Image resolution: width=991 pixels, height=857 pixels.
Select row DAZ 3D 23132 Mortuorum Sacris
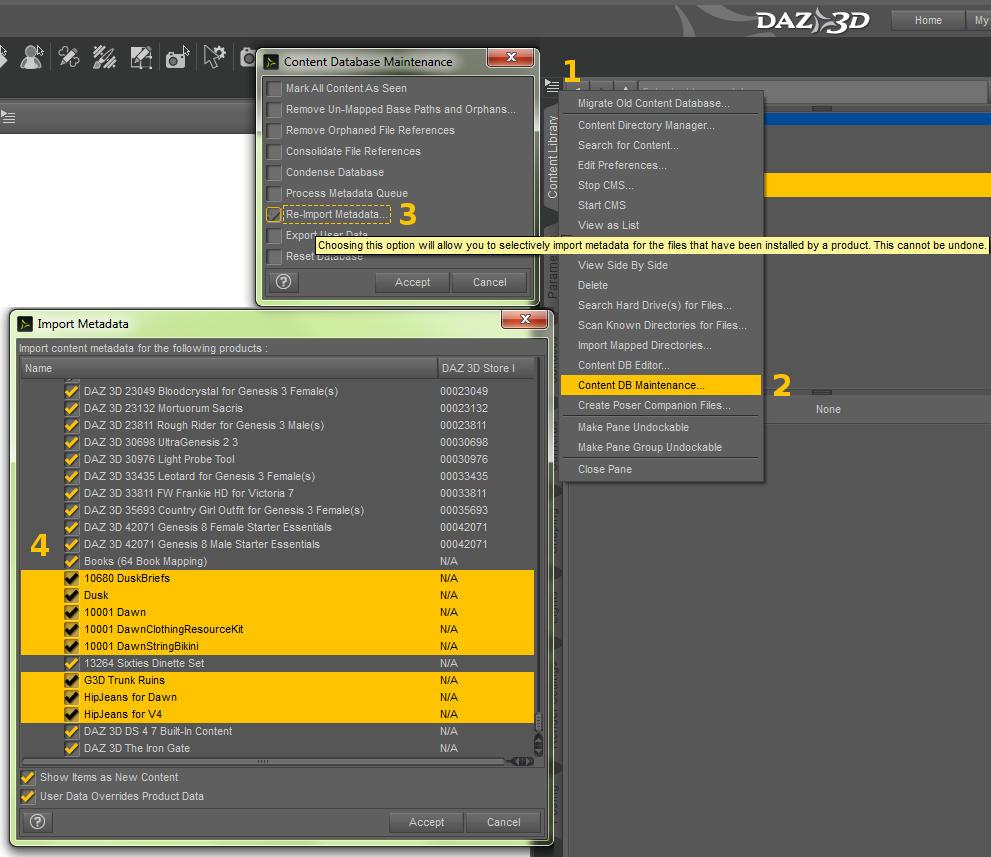tap(277, 408)
